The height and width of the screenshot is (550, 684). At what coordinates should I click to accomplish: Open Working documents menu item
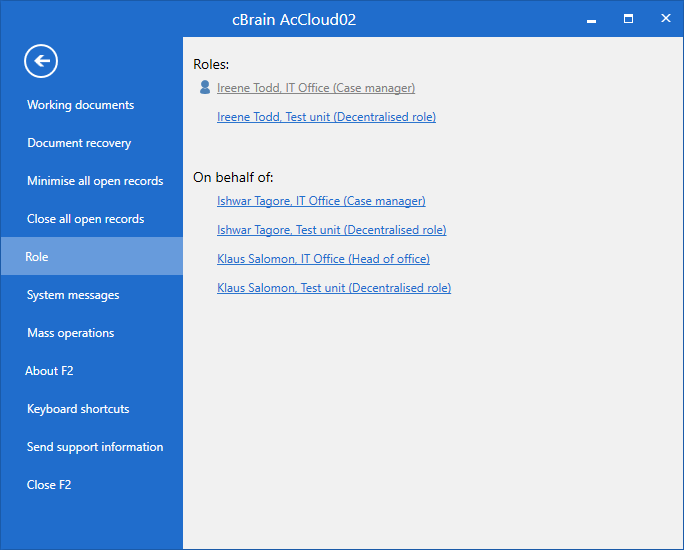80,105
